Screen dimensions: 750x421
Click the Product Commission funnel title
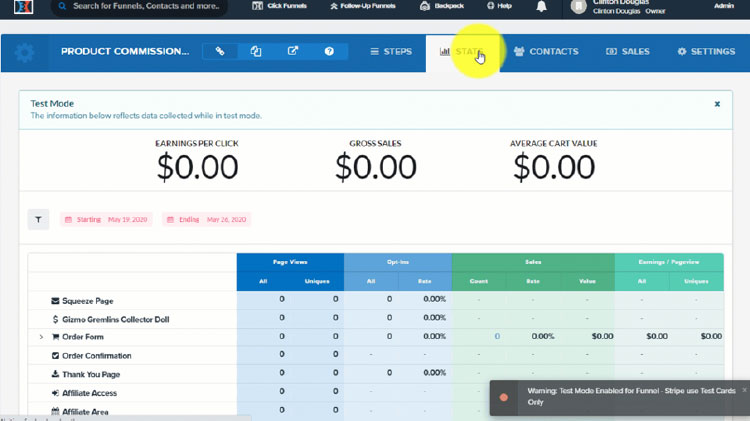point(125,51)
